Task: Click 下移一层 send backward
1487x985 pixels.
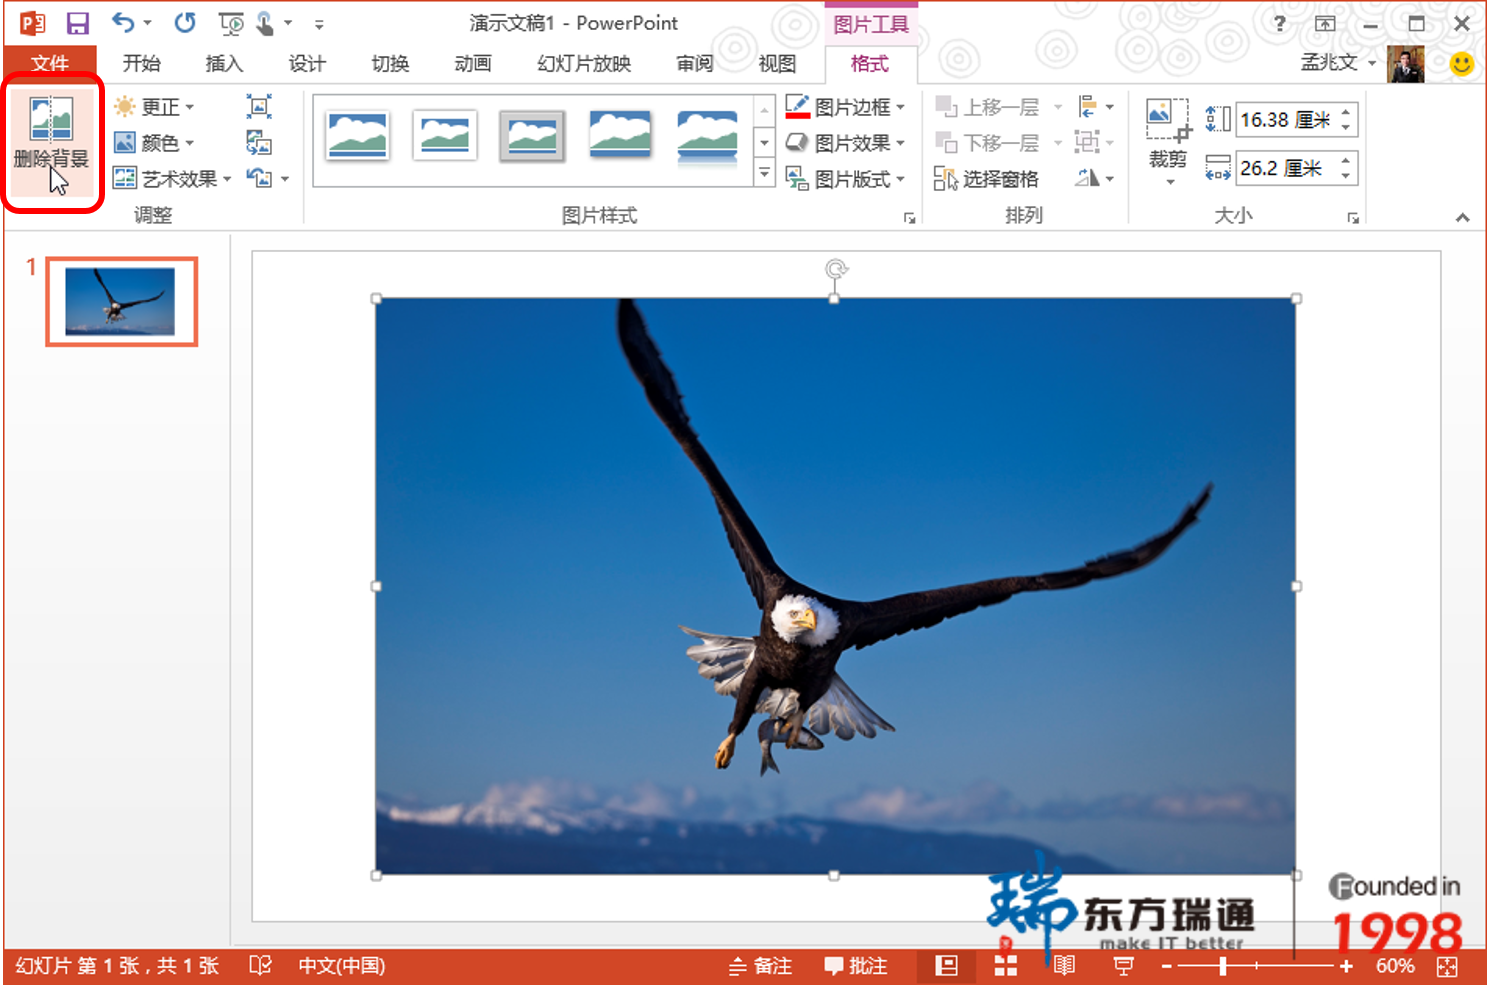Action: pyautogui.click(x=988, y=142)
